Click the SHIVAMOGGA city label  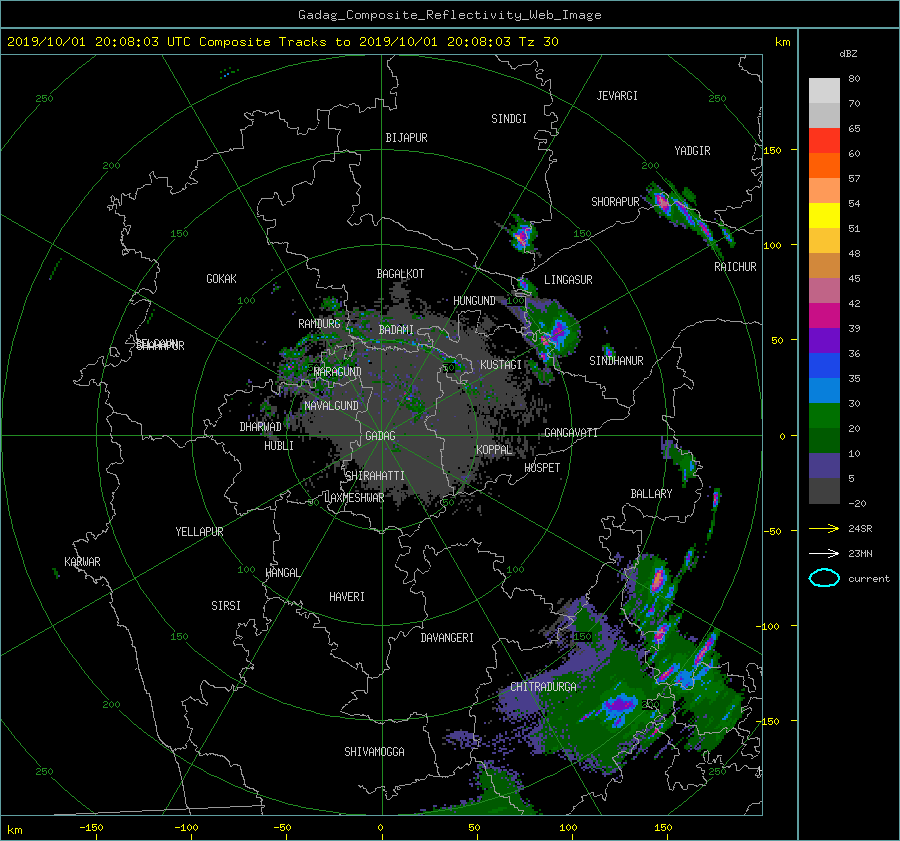coord(374,752)
